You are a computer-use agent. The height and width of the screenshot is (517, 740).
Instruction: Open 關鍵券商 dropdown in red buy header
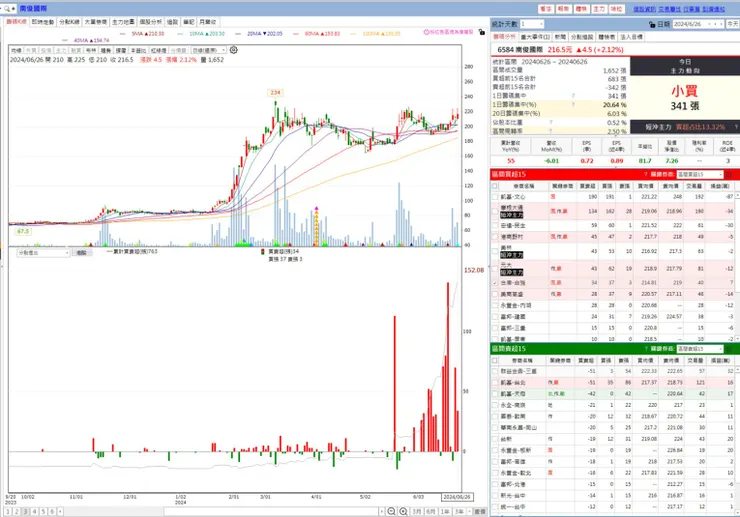point(700,175)
